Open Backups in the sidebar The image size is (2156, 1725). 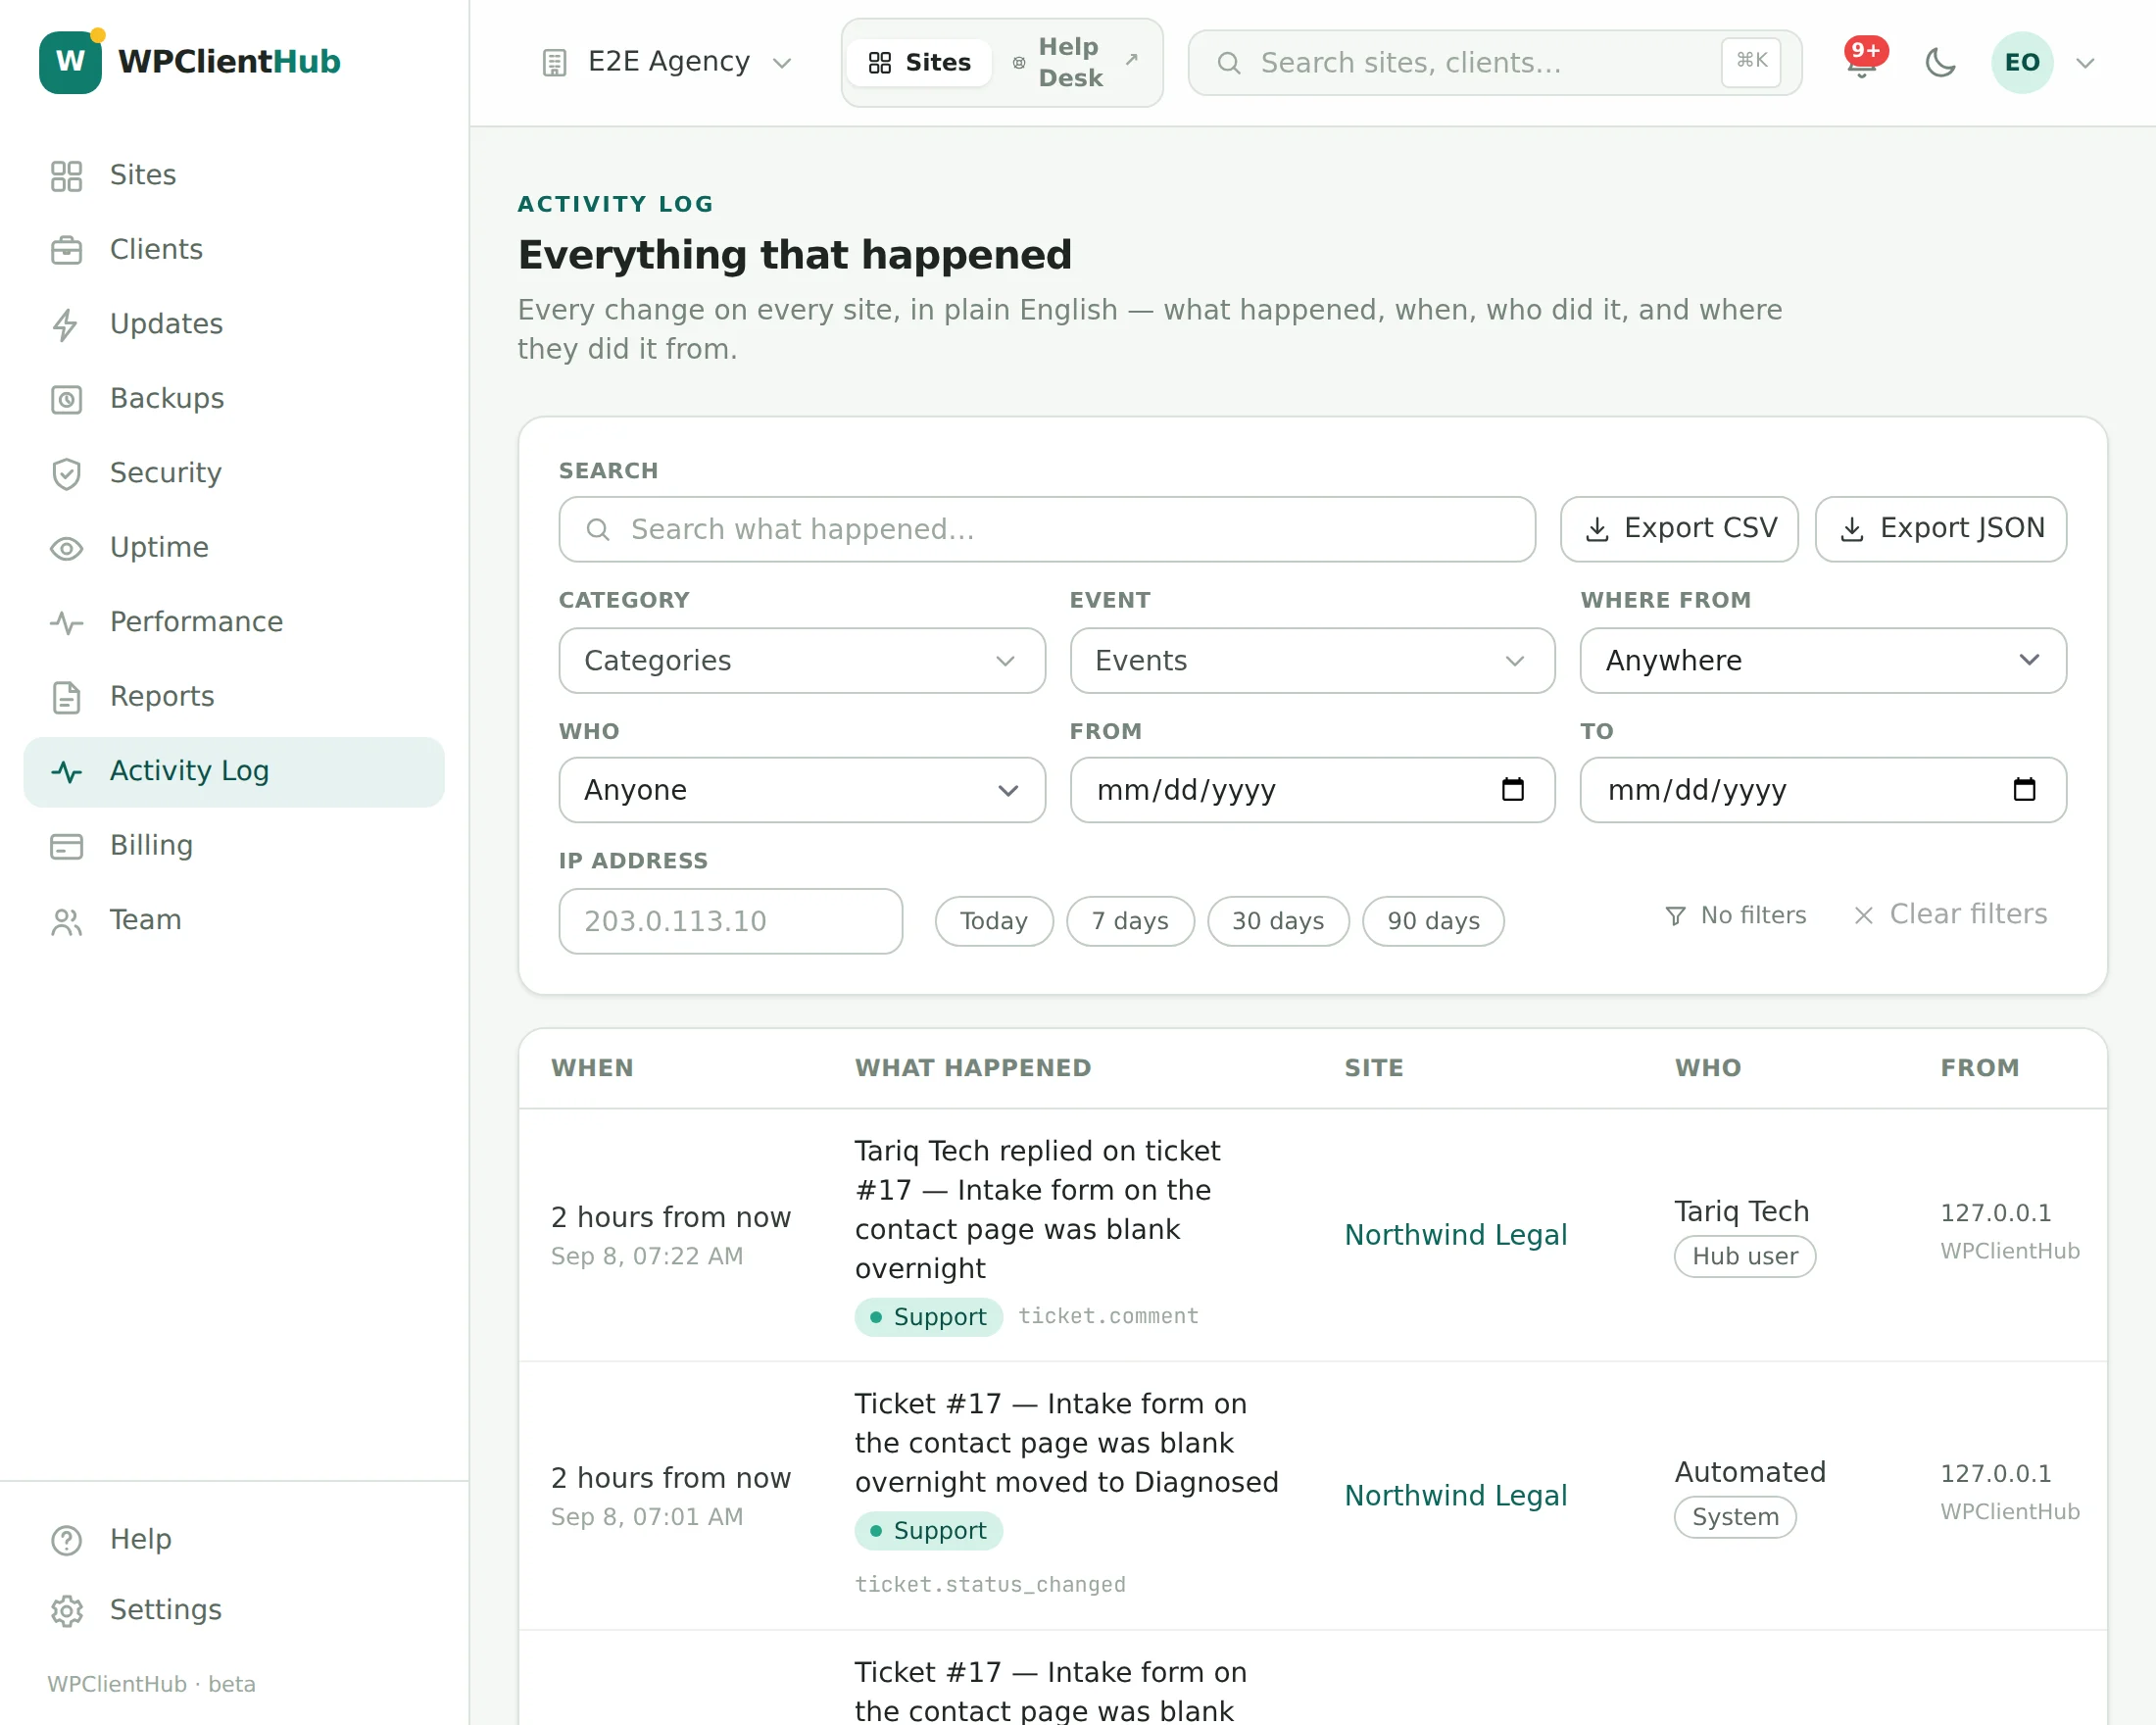click(233, 398)
